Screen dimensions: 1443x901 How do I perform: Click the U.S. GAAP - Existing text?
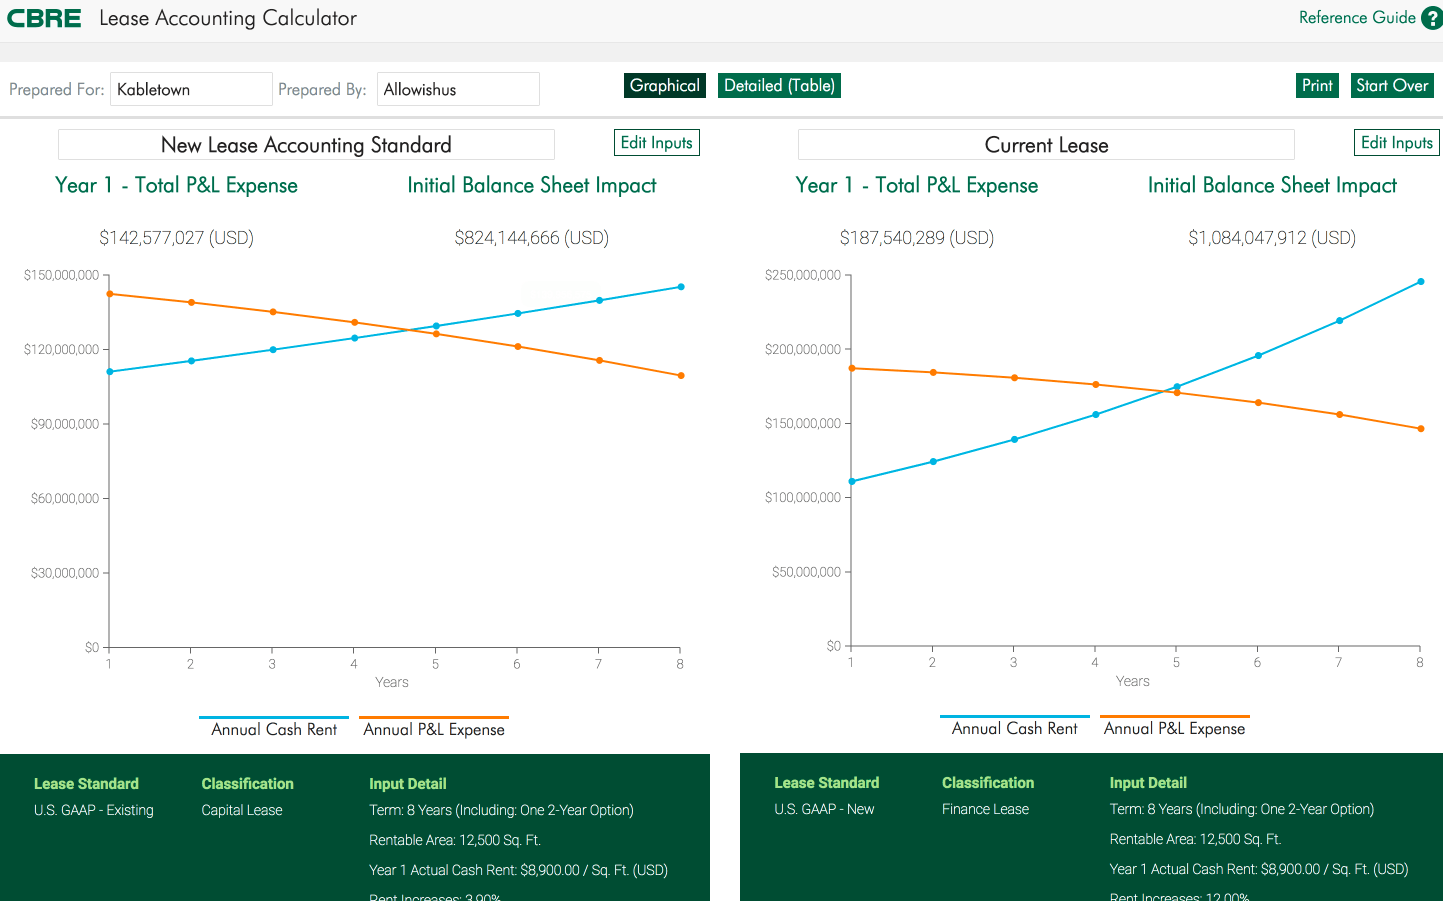pyautogui.click(x=94, y=810)
